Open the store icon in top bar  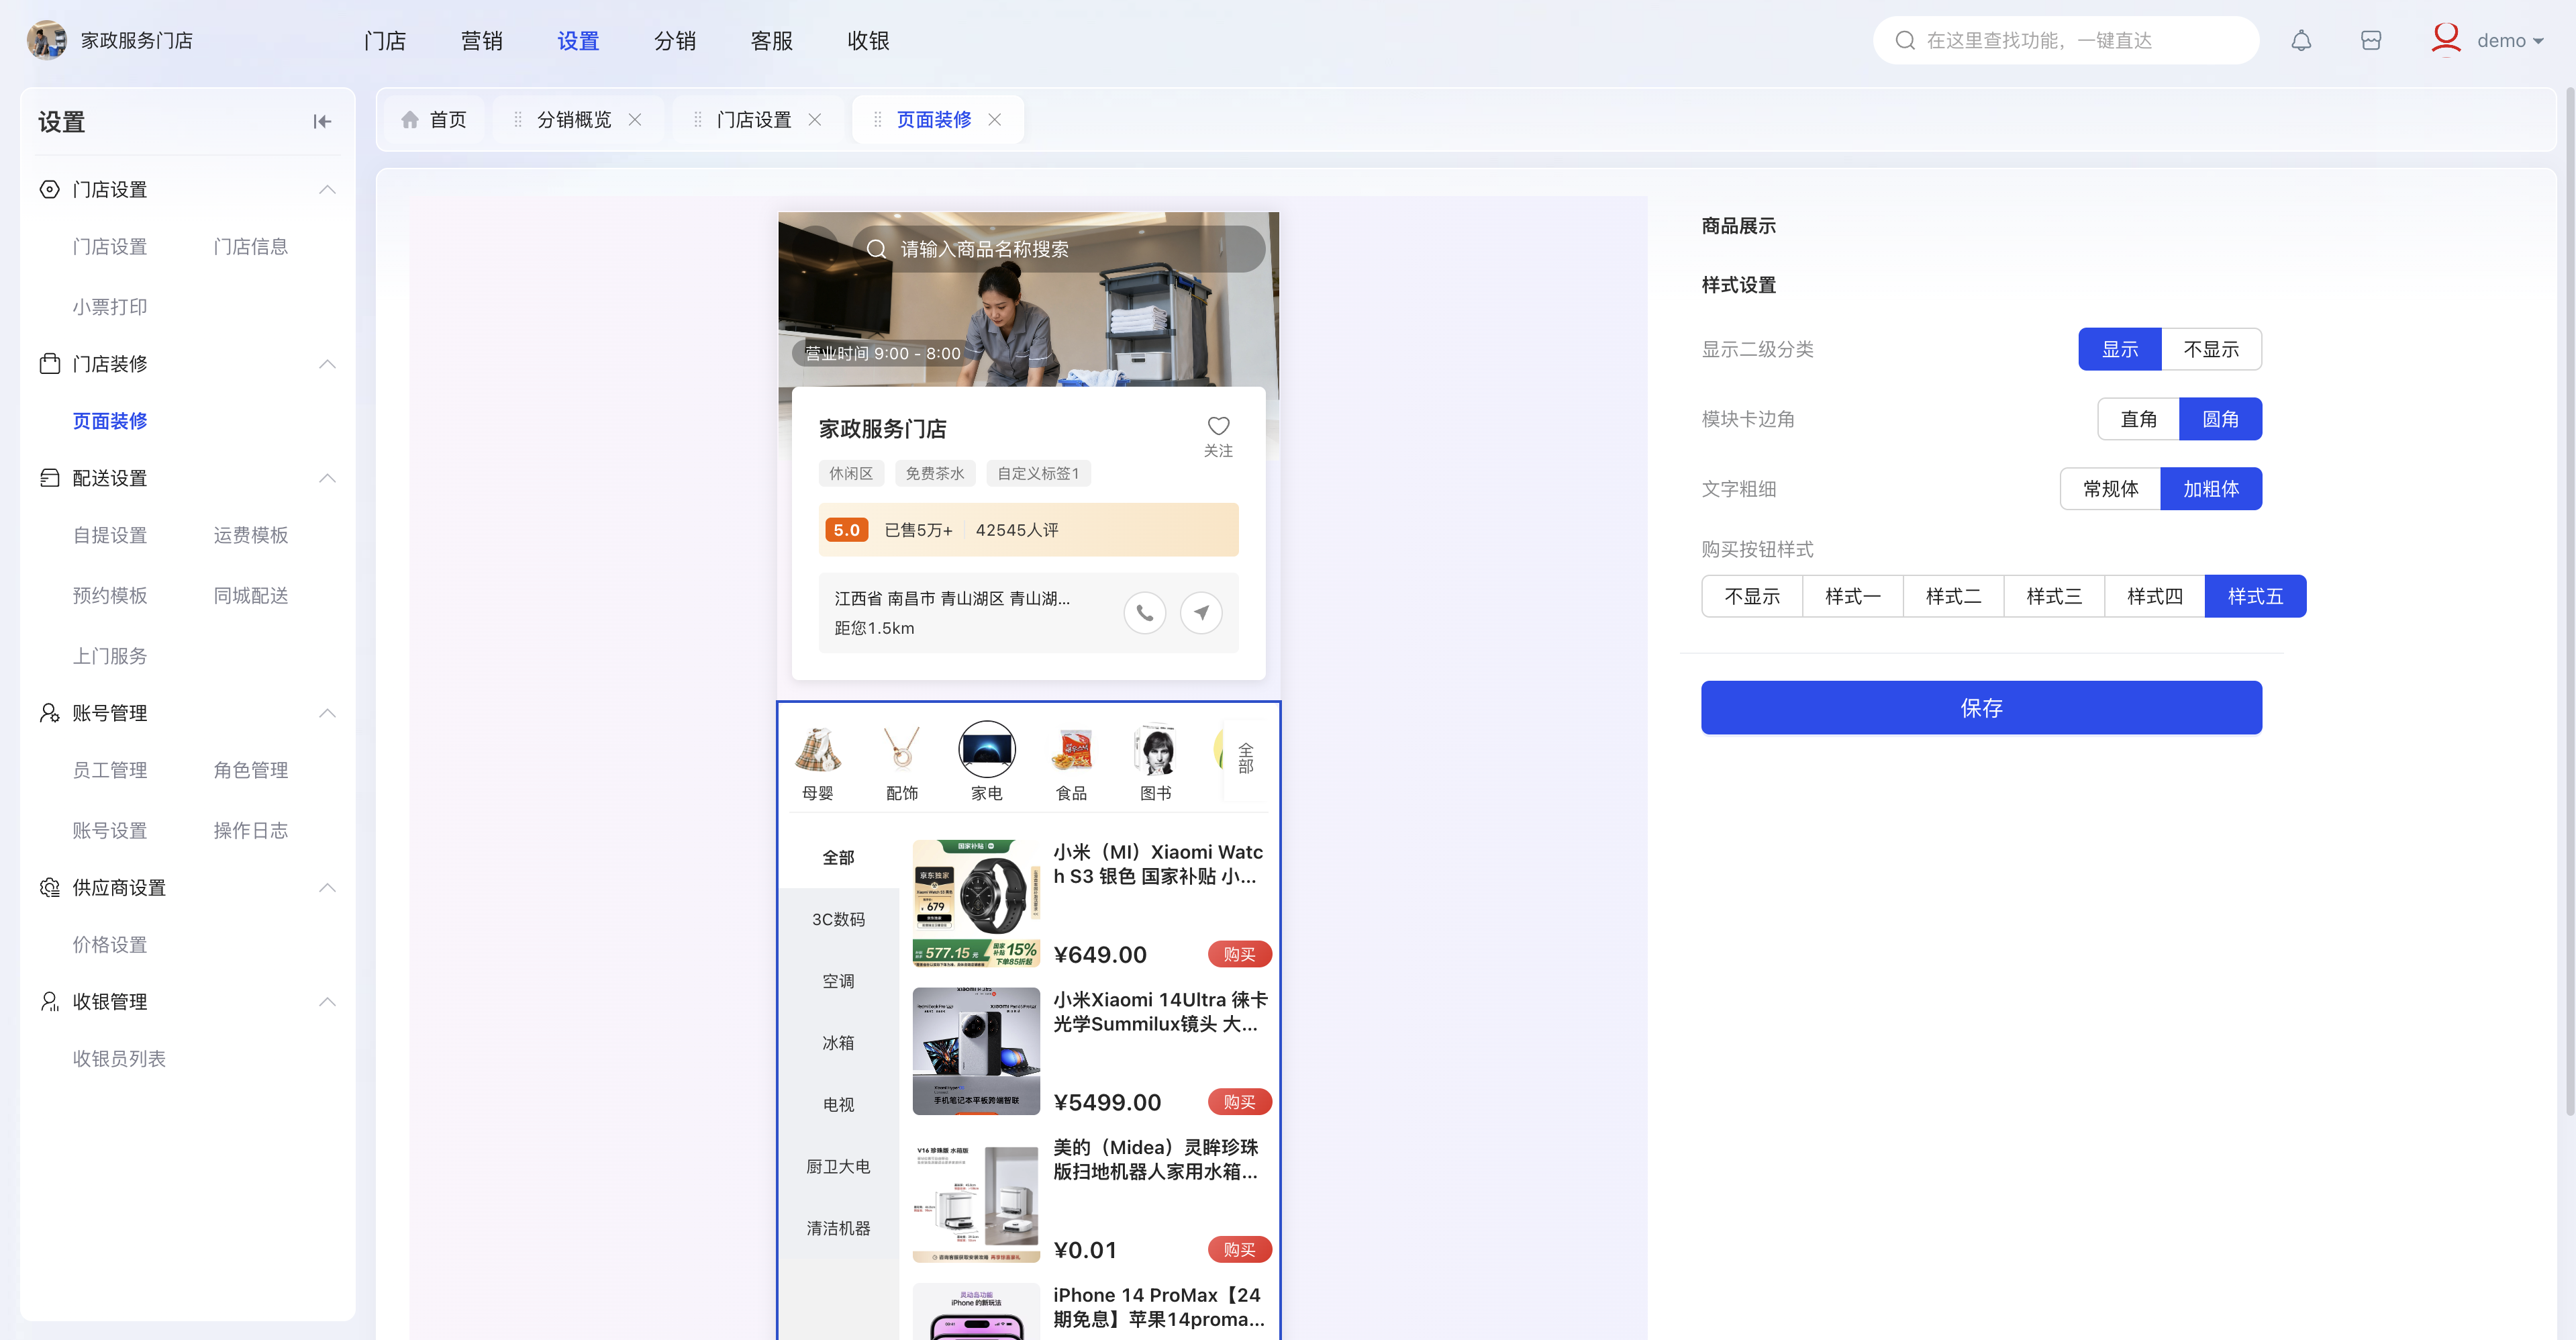pyautogui.click(x=2370, y=40)
